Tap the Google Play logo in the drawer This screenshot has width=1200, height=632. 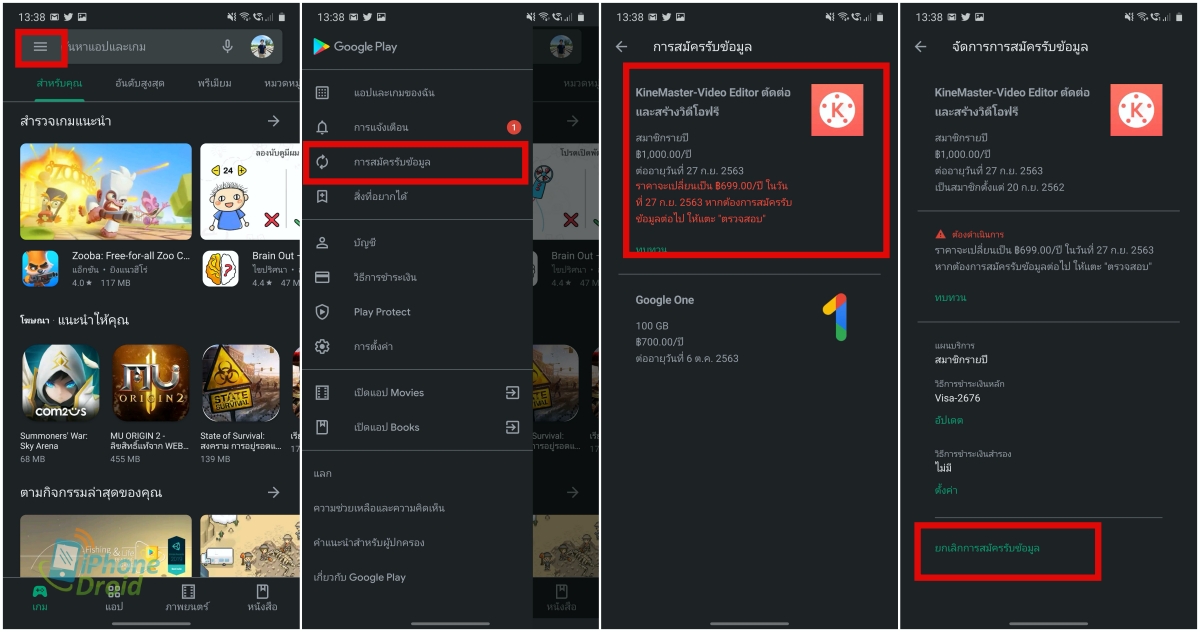point(355,46)
